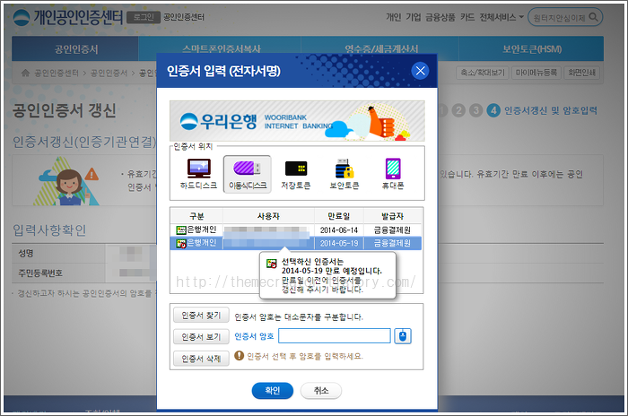Screen dimensions: 628x416
Task: Expand the 전체서비스 dropdown
Action: [x=501, y=17]
